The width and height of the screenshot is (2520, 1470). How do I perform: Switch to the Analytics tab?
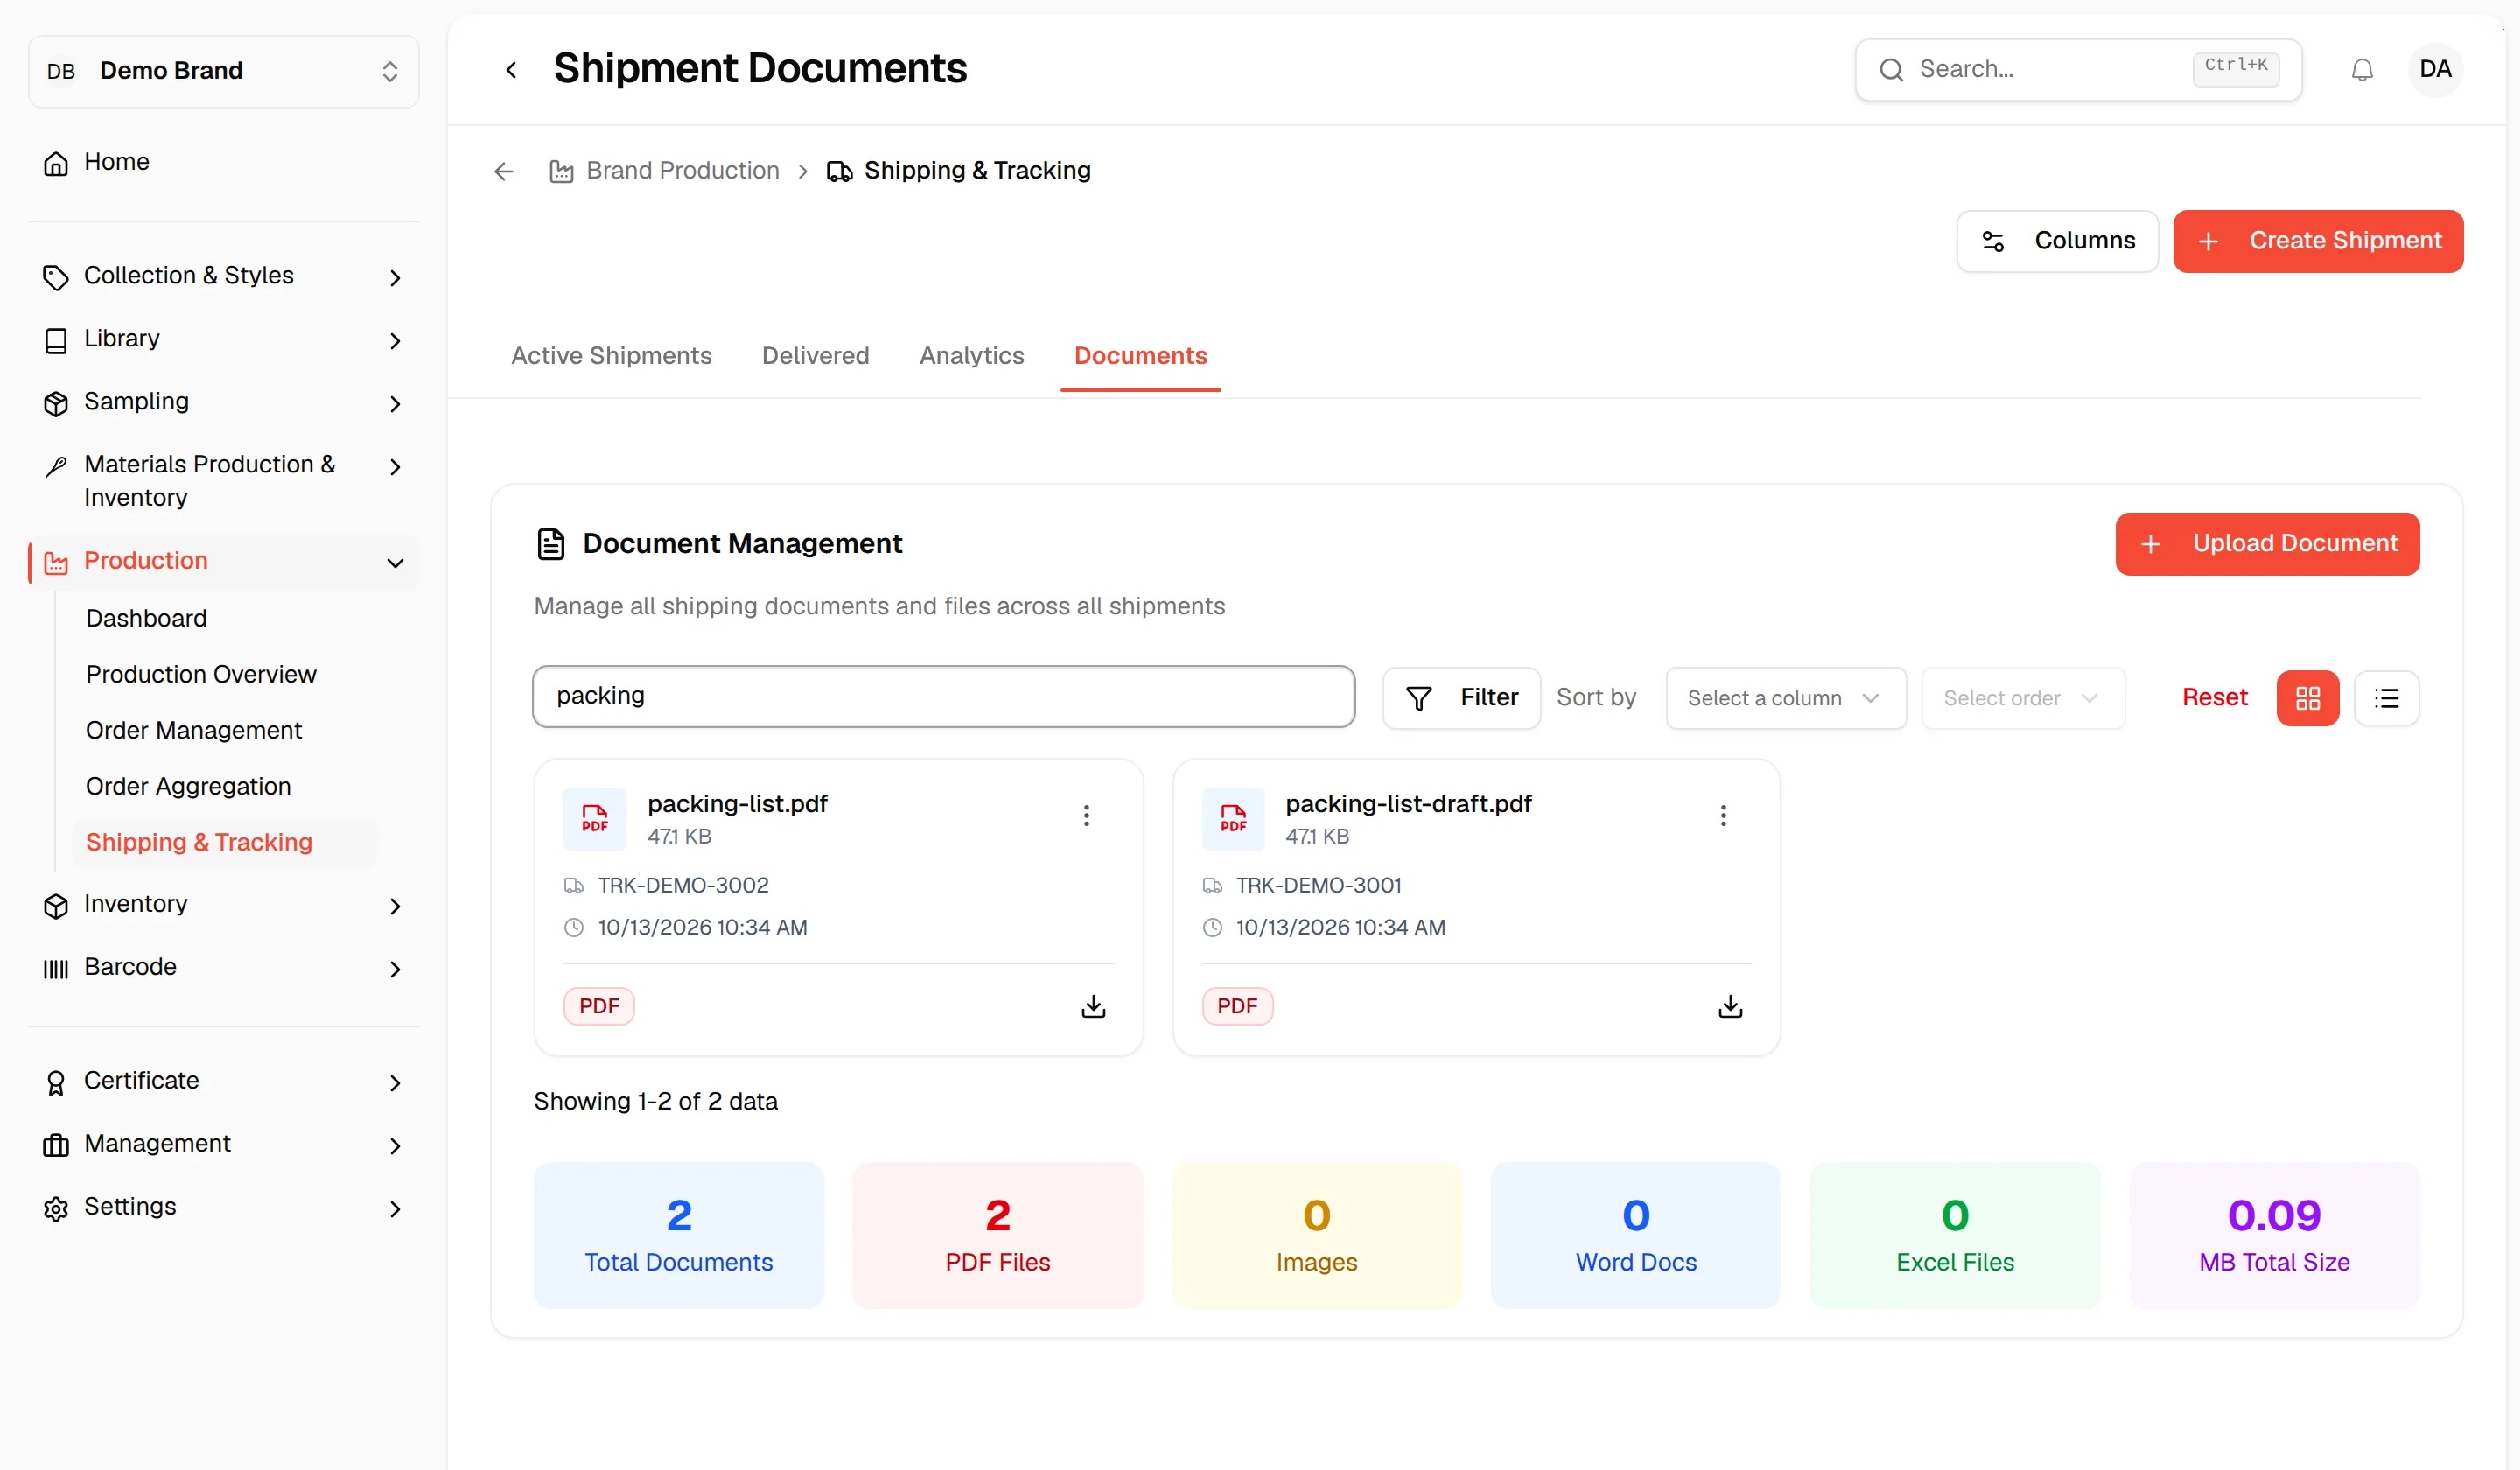972,356
